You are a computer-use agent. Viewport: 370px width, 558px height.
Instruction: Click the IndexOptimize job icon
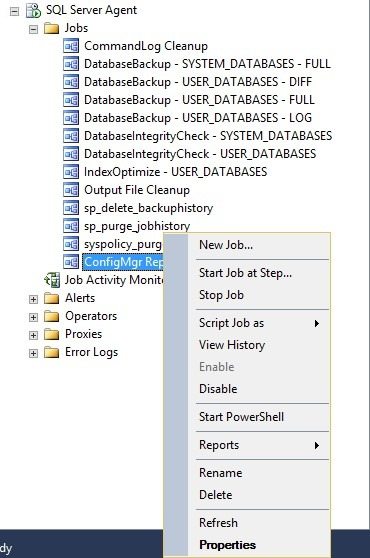[x=71, y=172]
